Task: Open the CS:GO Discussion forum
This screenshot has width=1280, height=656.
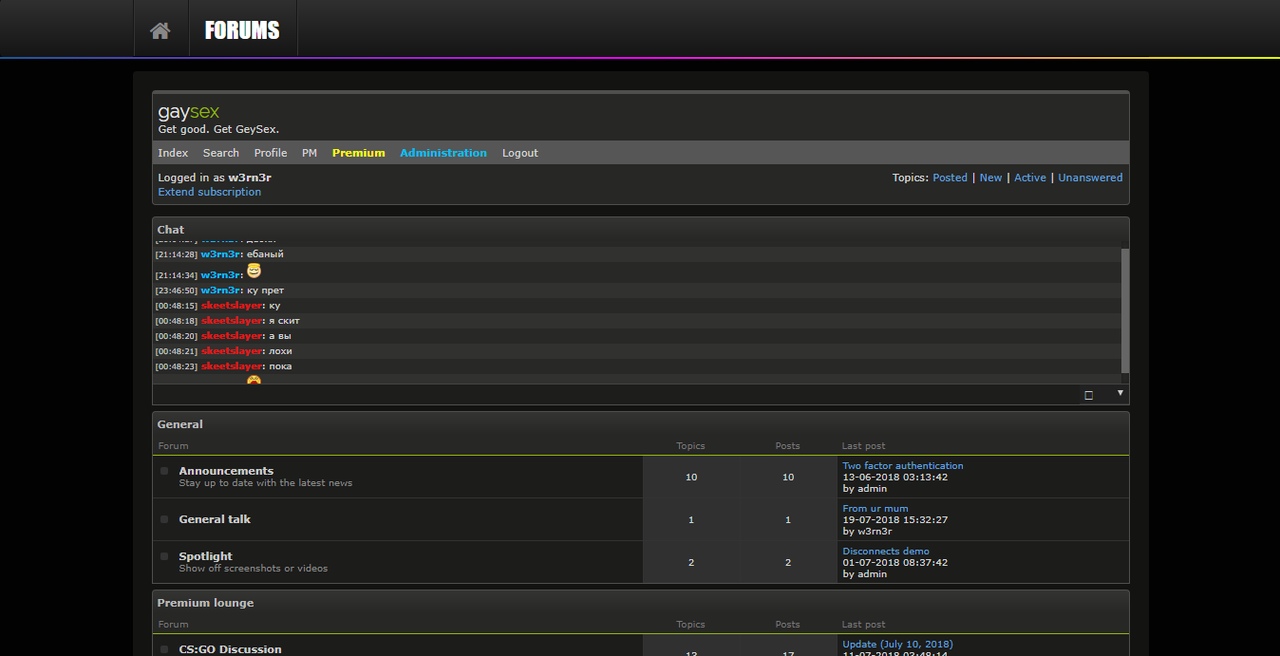Action: tap(230, 649)
